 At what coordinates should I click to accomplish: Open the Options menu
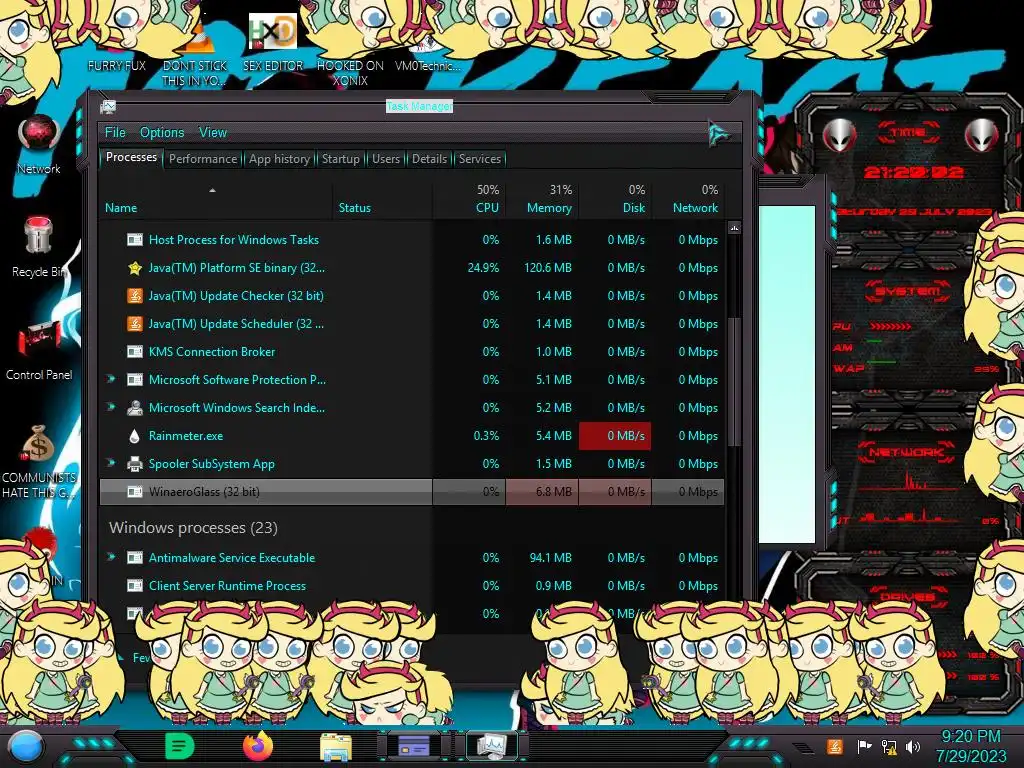pyautogui.click(x=162, y=133)
